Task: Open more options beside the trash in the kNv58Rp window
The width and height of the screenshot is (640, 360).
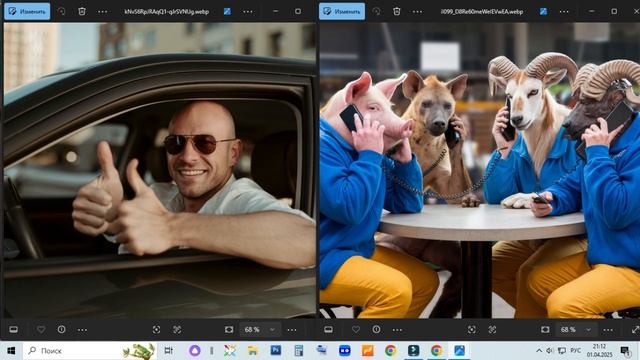Action: pyautogui.click(x=102, y=11)
